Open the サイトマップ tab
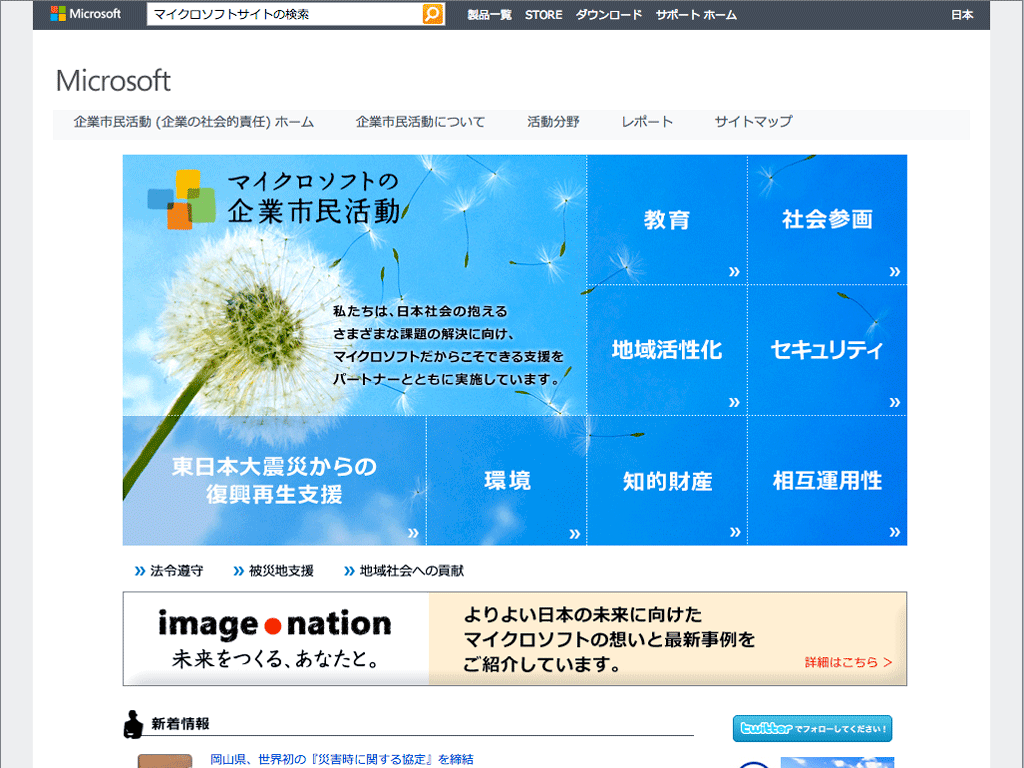This screenshot has height=768, width=1024. click(753, 121)
